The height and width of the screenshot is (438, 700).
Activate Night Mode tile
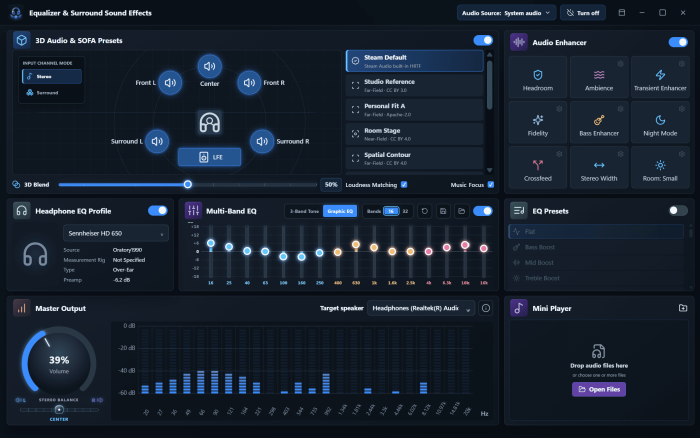(660, 122)
